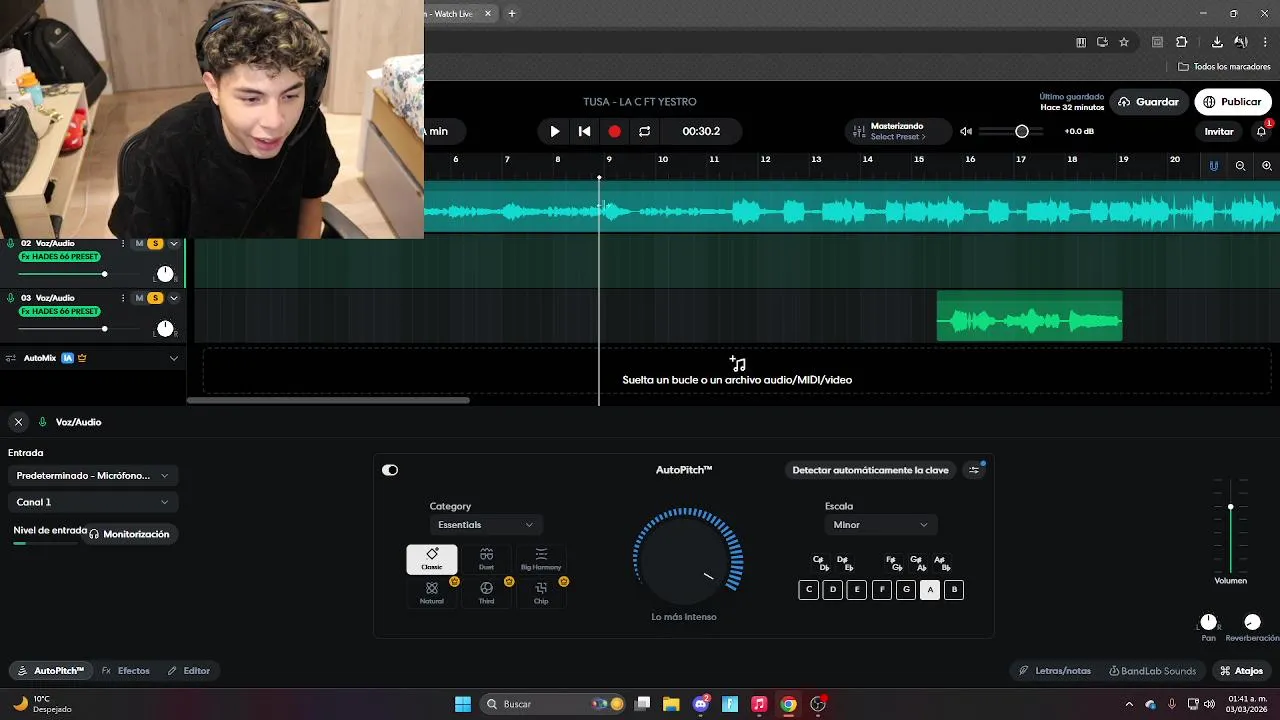1280x720 pixels.
Task: Select key note C
Action: pos(809,590)
